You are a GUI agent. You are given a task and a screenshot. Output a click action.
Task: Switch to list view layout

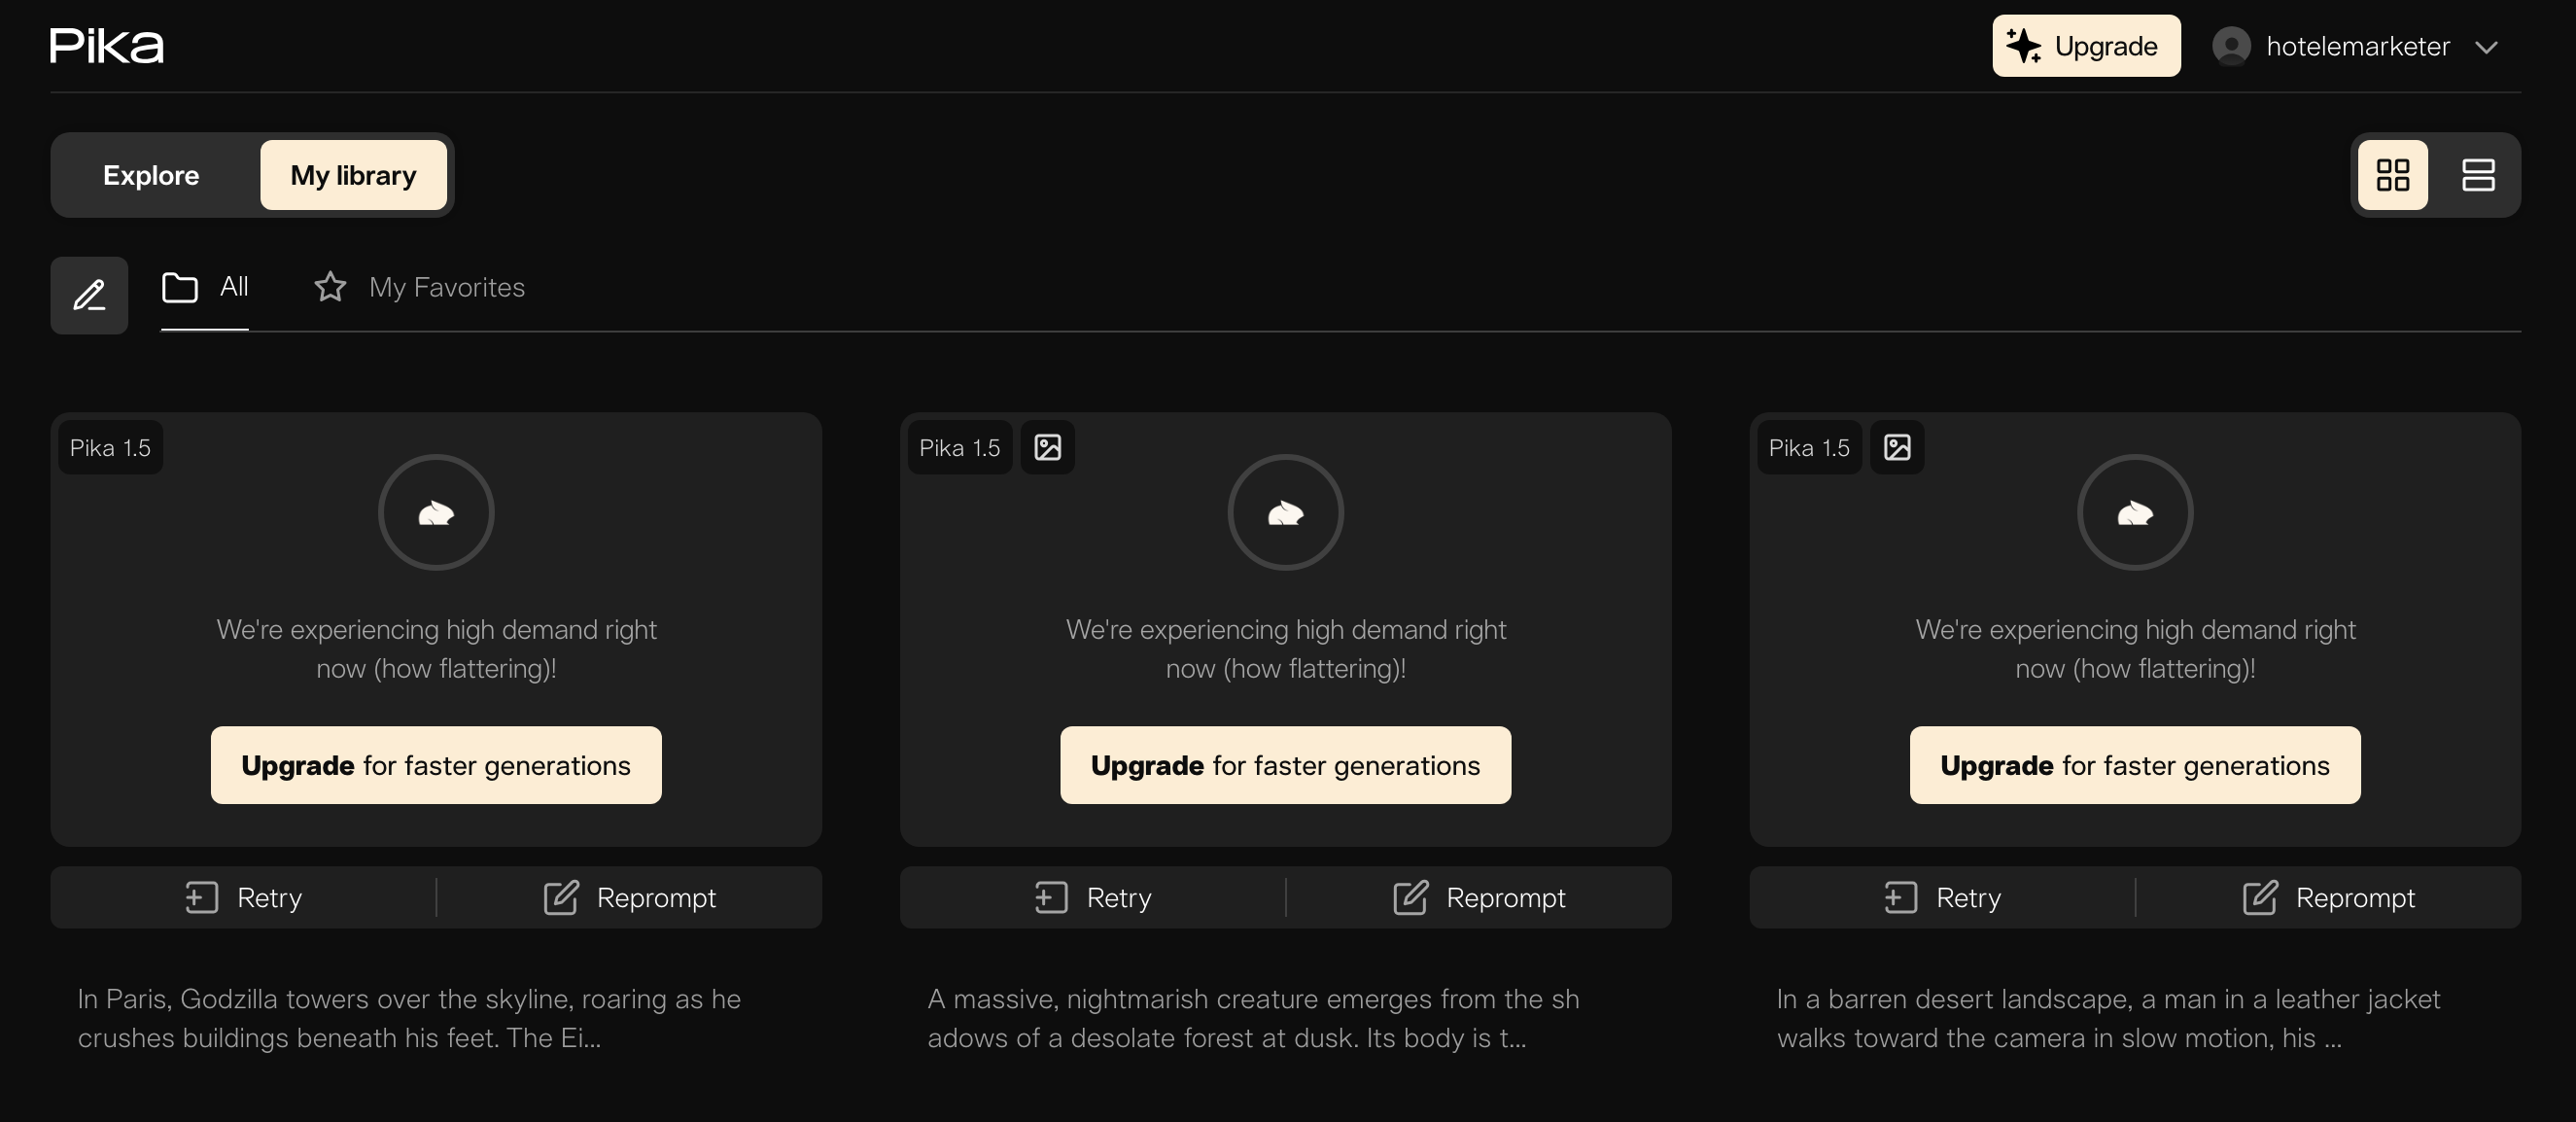point(2477,175)
